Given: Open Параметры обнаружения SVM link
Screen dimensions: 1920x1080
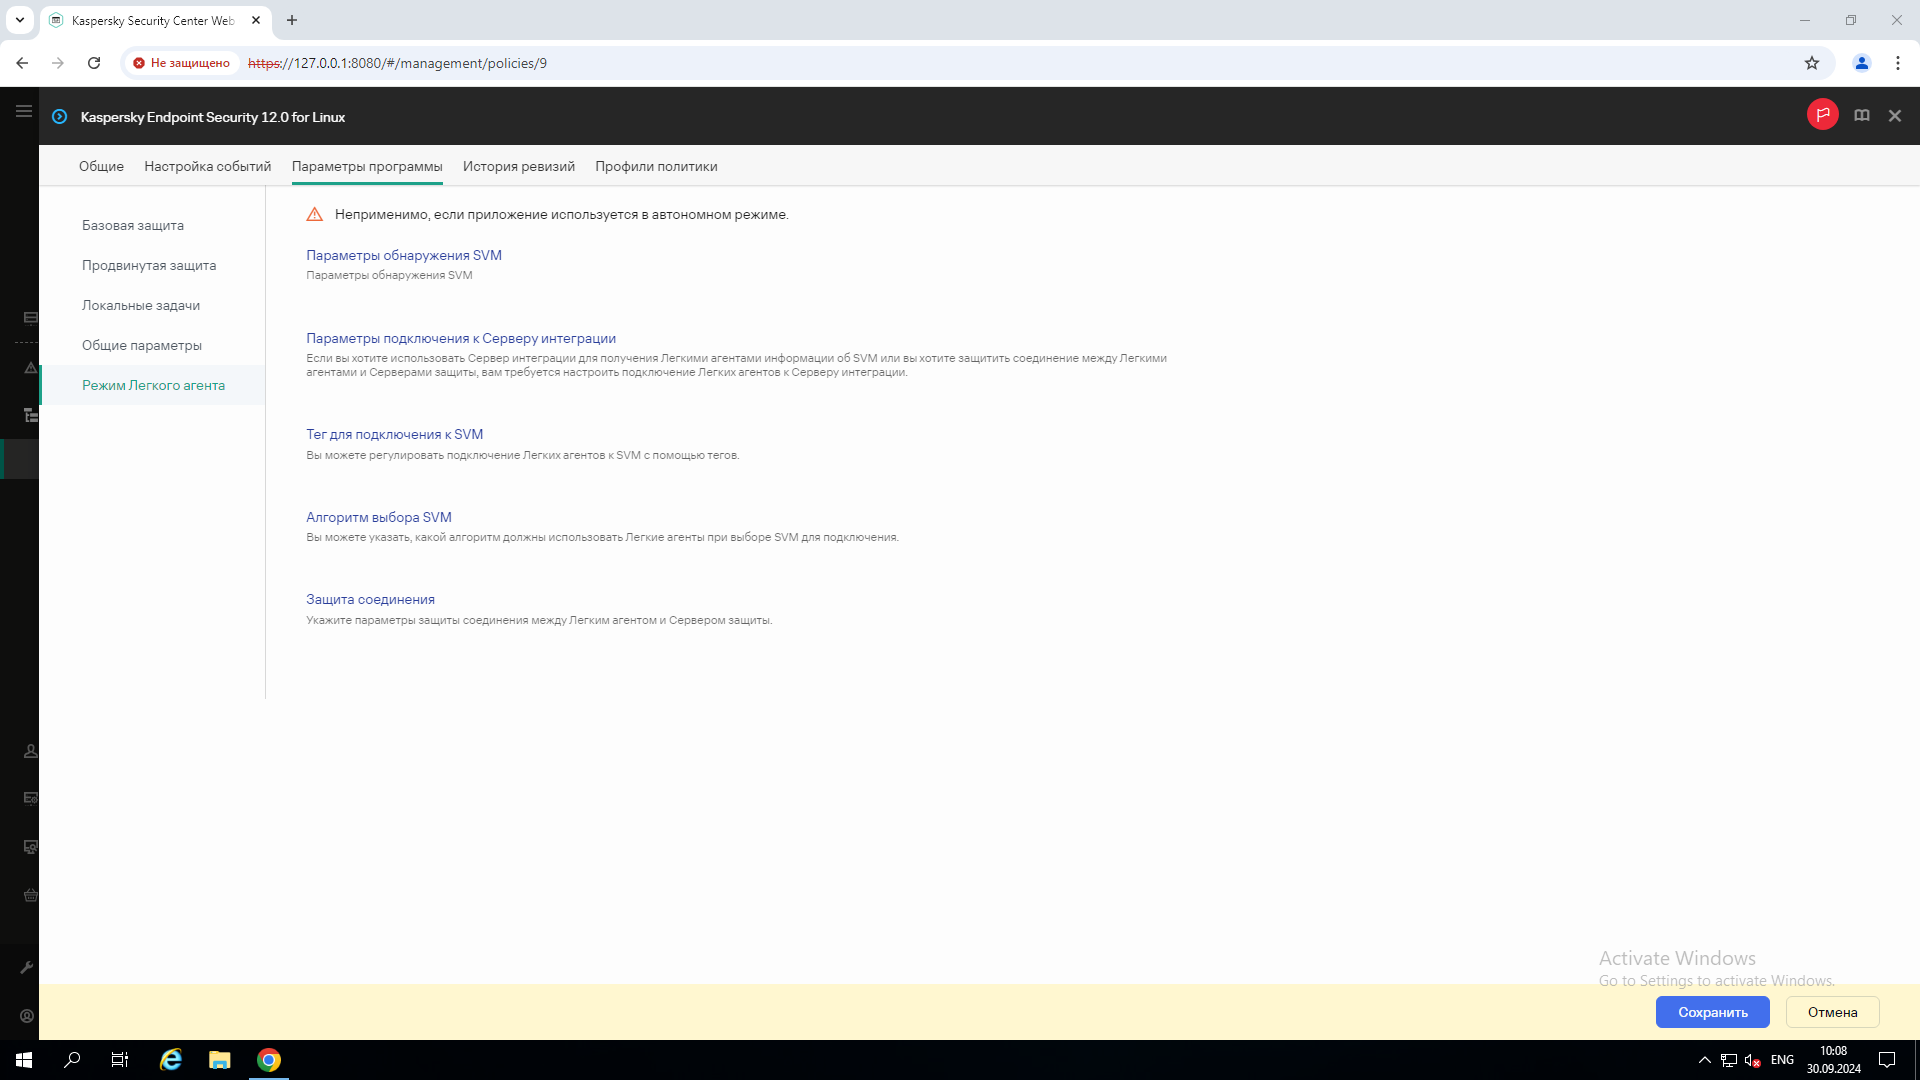Looking at the screenshot, I should [x=404, y=255].
